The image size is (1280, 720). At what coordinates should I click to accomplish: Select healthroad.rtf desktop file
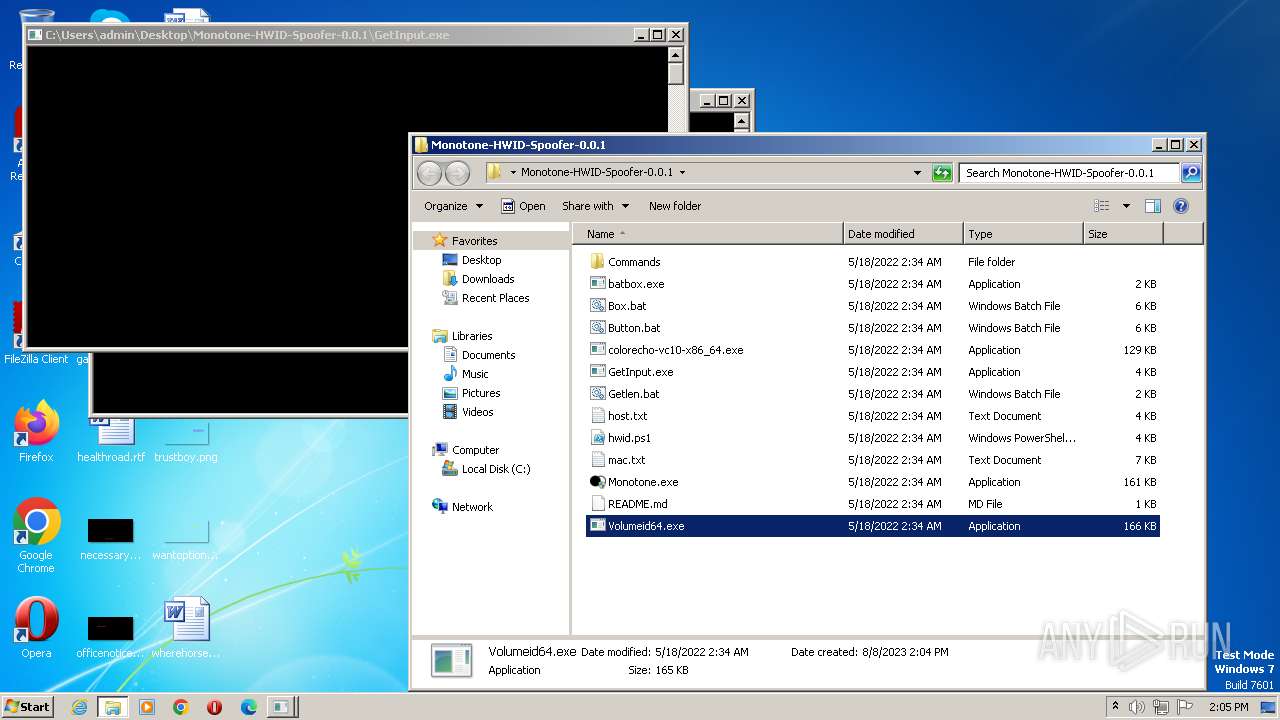coord(111,441)
